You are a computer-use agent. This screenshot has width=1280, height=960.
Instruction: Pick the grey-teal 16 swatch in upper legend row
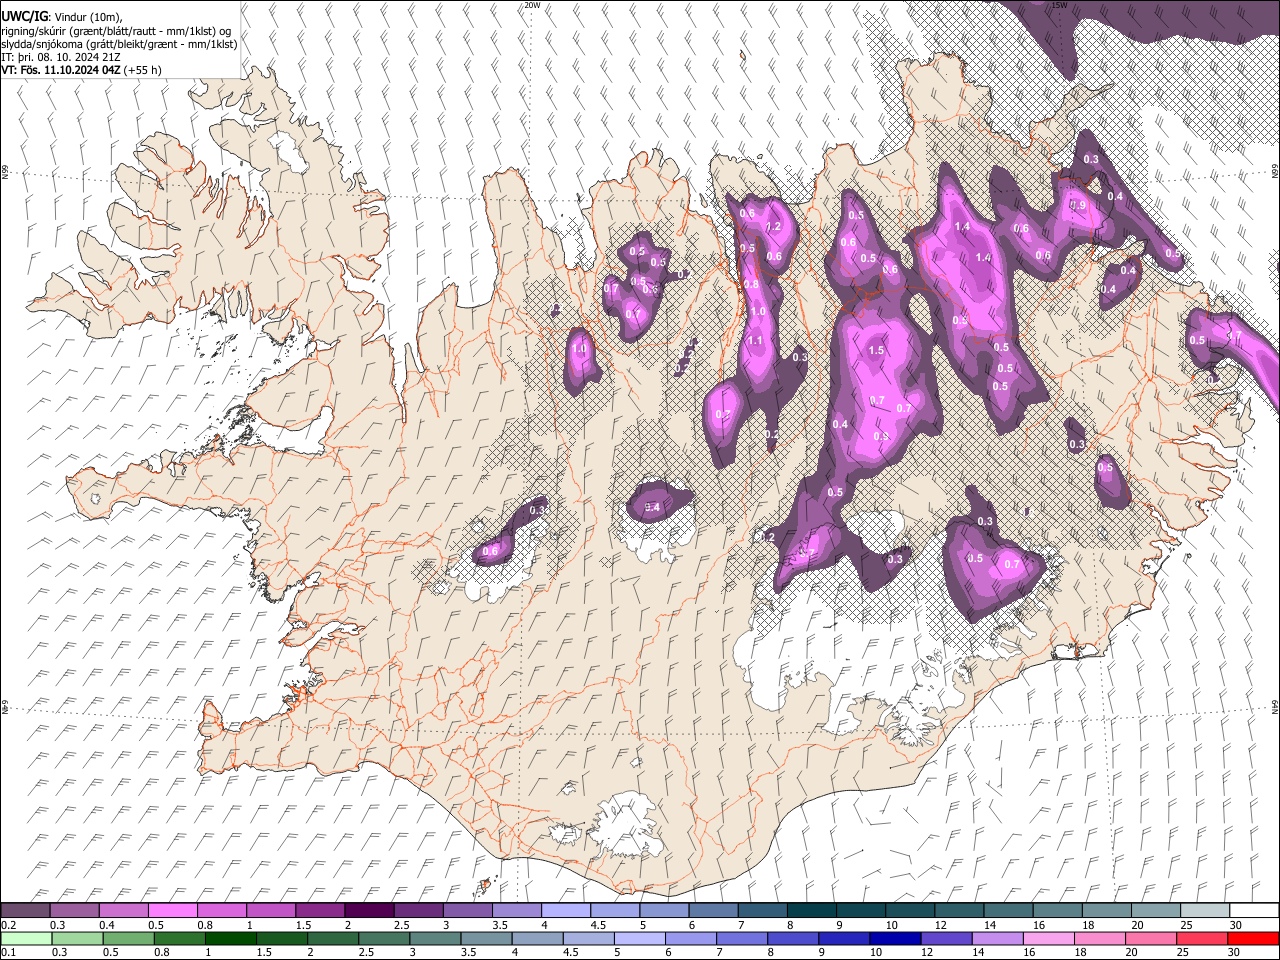[x=1056, y=911]
